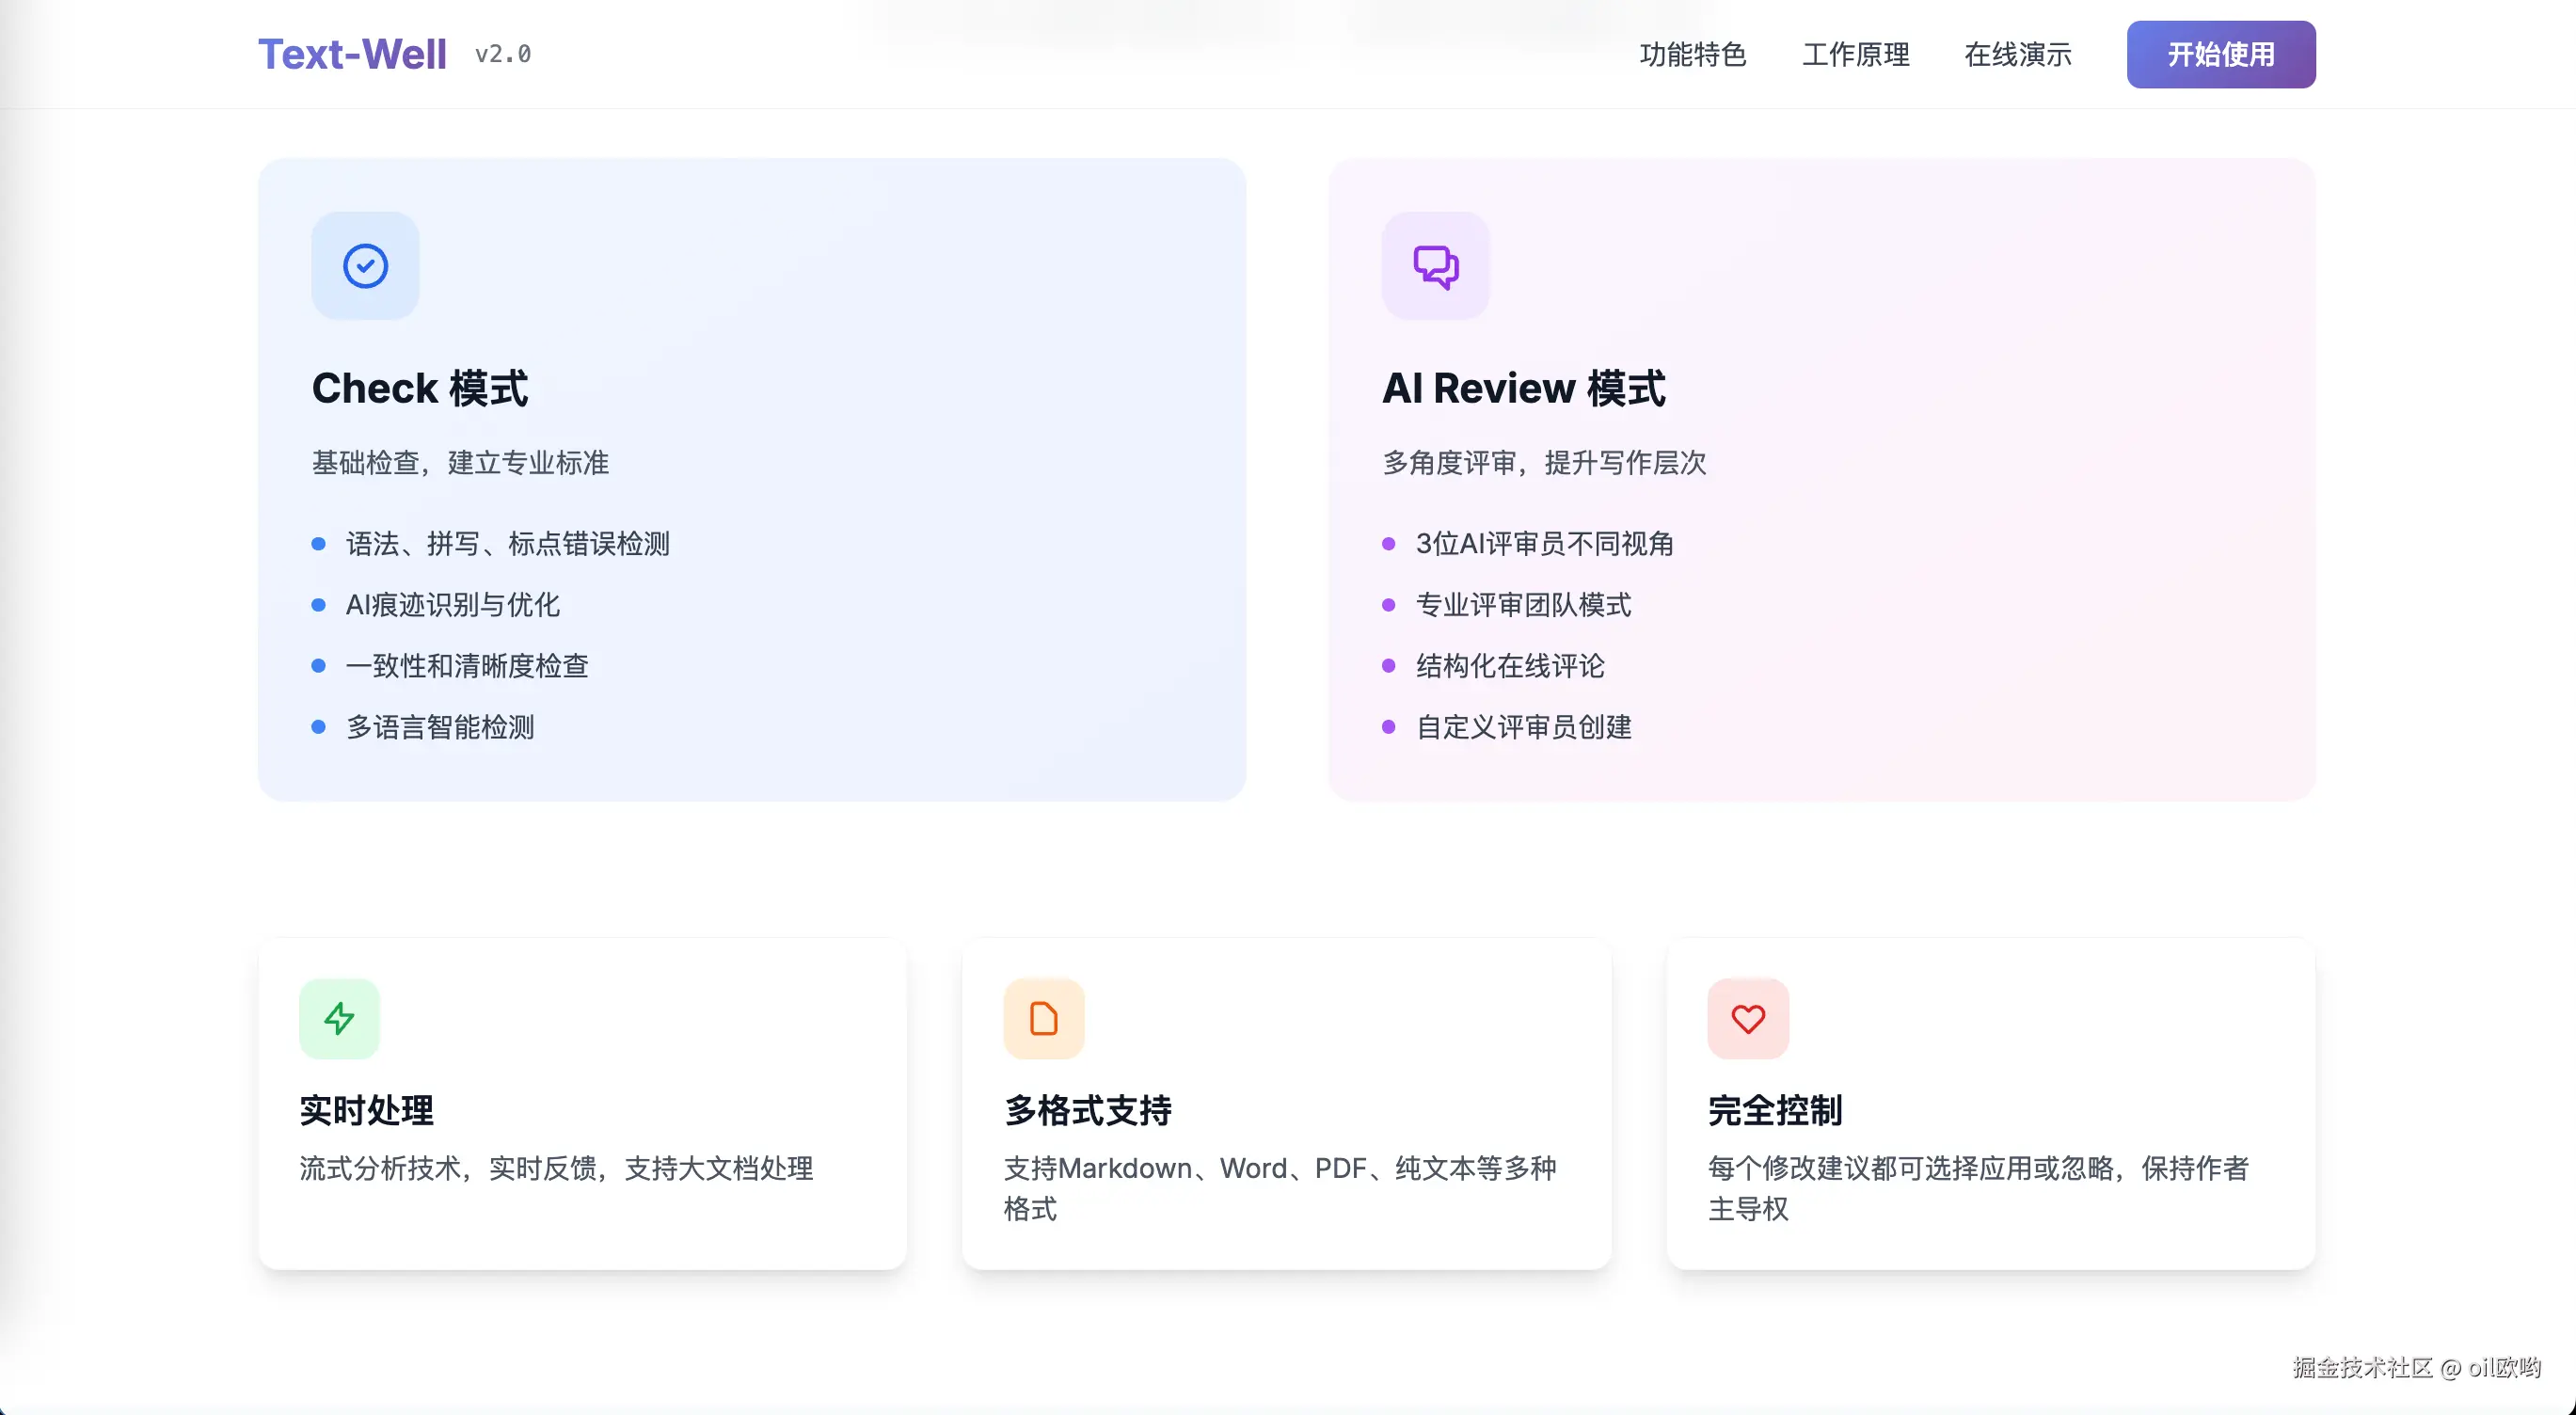The image size is (2576, 1415).
Task: Click the v2.0 version label
Action: click(503, 54)
